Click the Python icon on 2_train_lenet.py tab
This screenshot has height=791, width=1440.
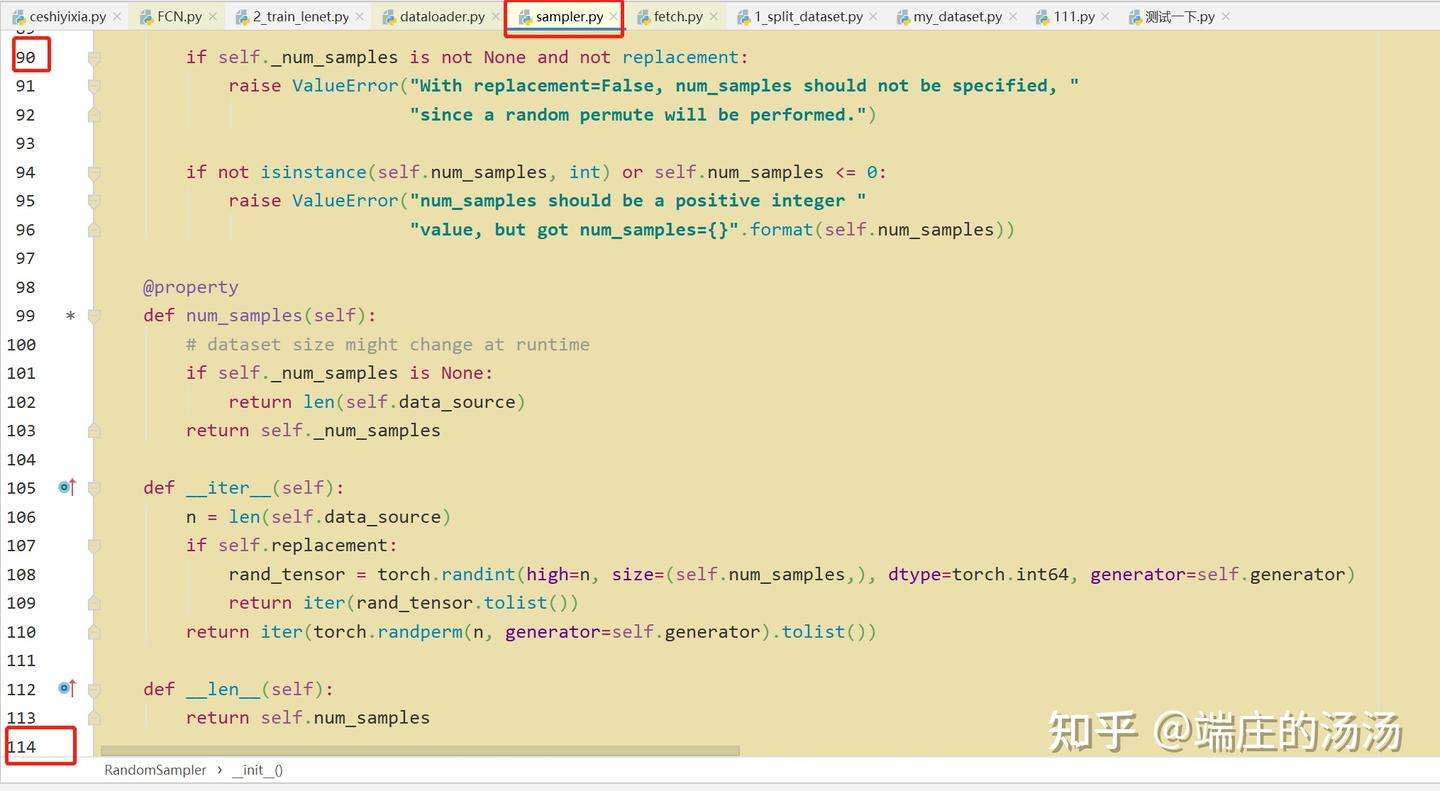point(241,17)
